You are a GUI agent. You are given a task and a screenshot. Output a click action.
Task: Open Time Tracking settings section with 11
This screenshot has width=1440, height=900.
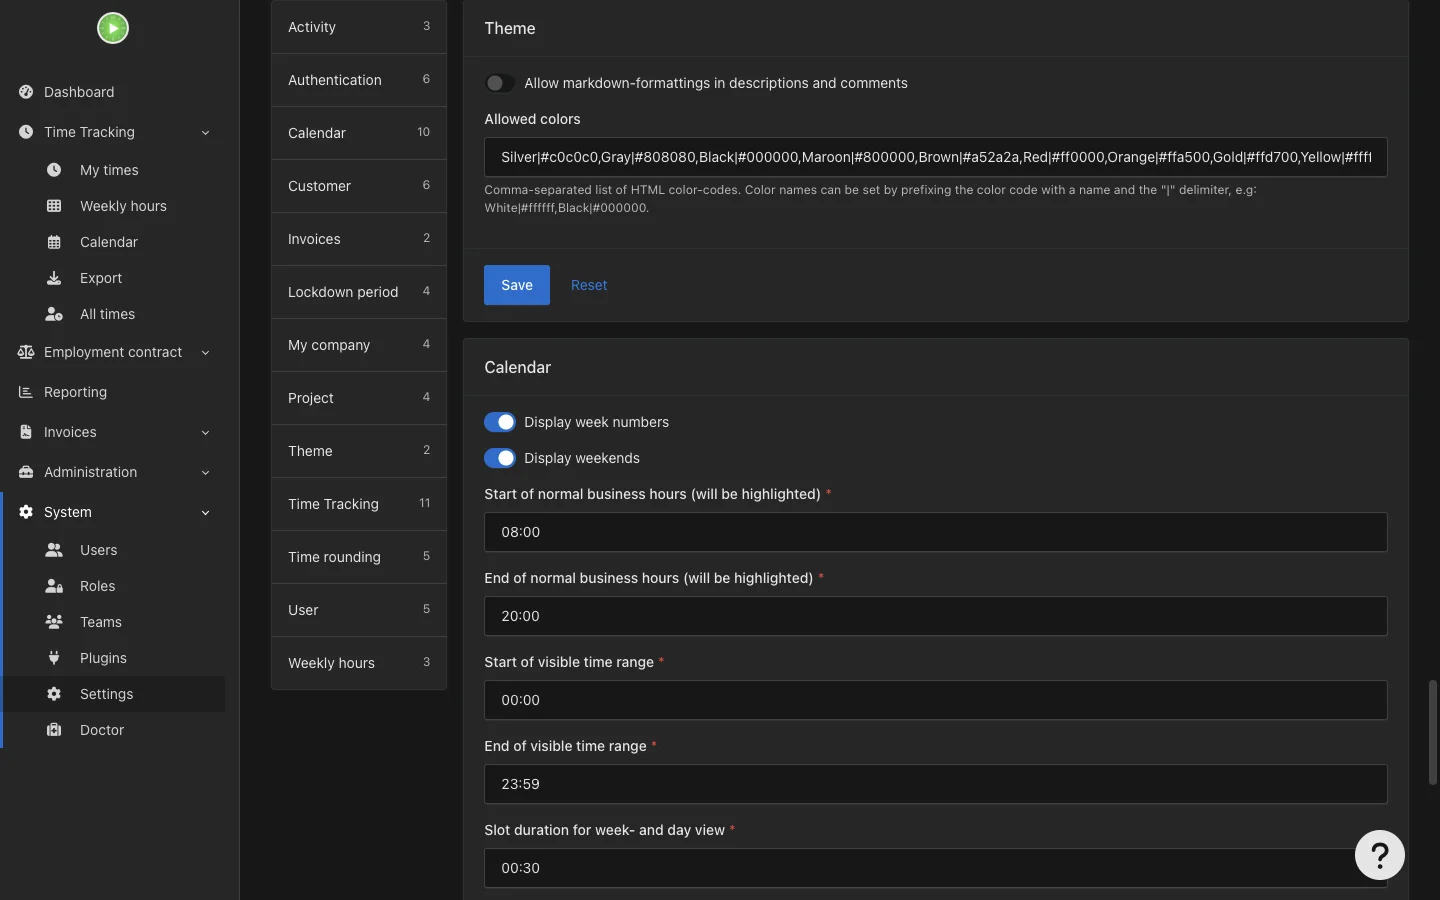pyautogui.click(x=359, y=504)
